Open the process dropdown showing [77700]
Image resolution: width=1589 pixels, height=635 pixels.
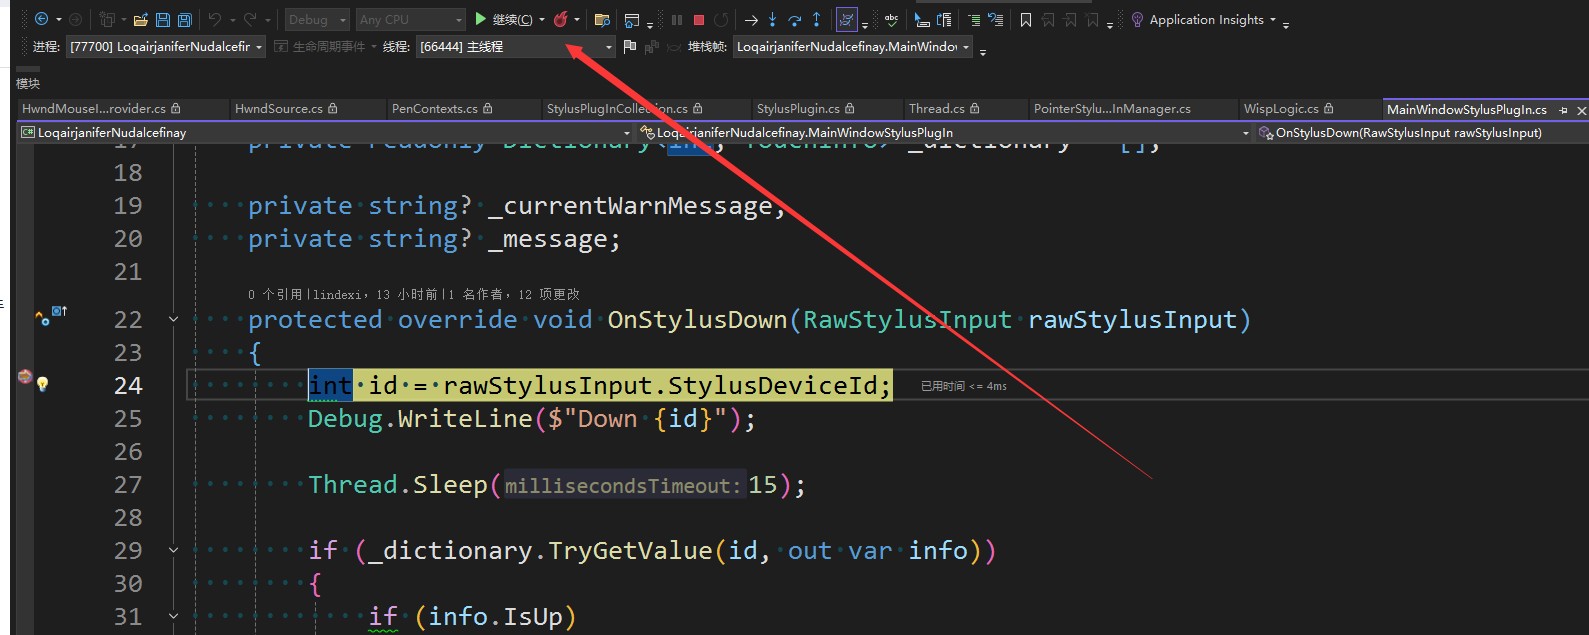click(166, 47)
